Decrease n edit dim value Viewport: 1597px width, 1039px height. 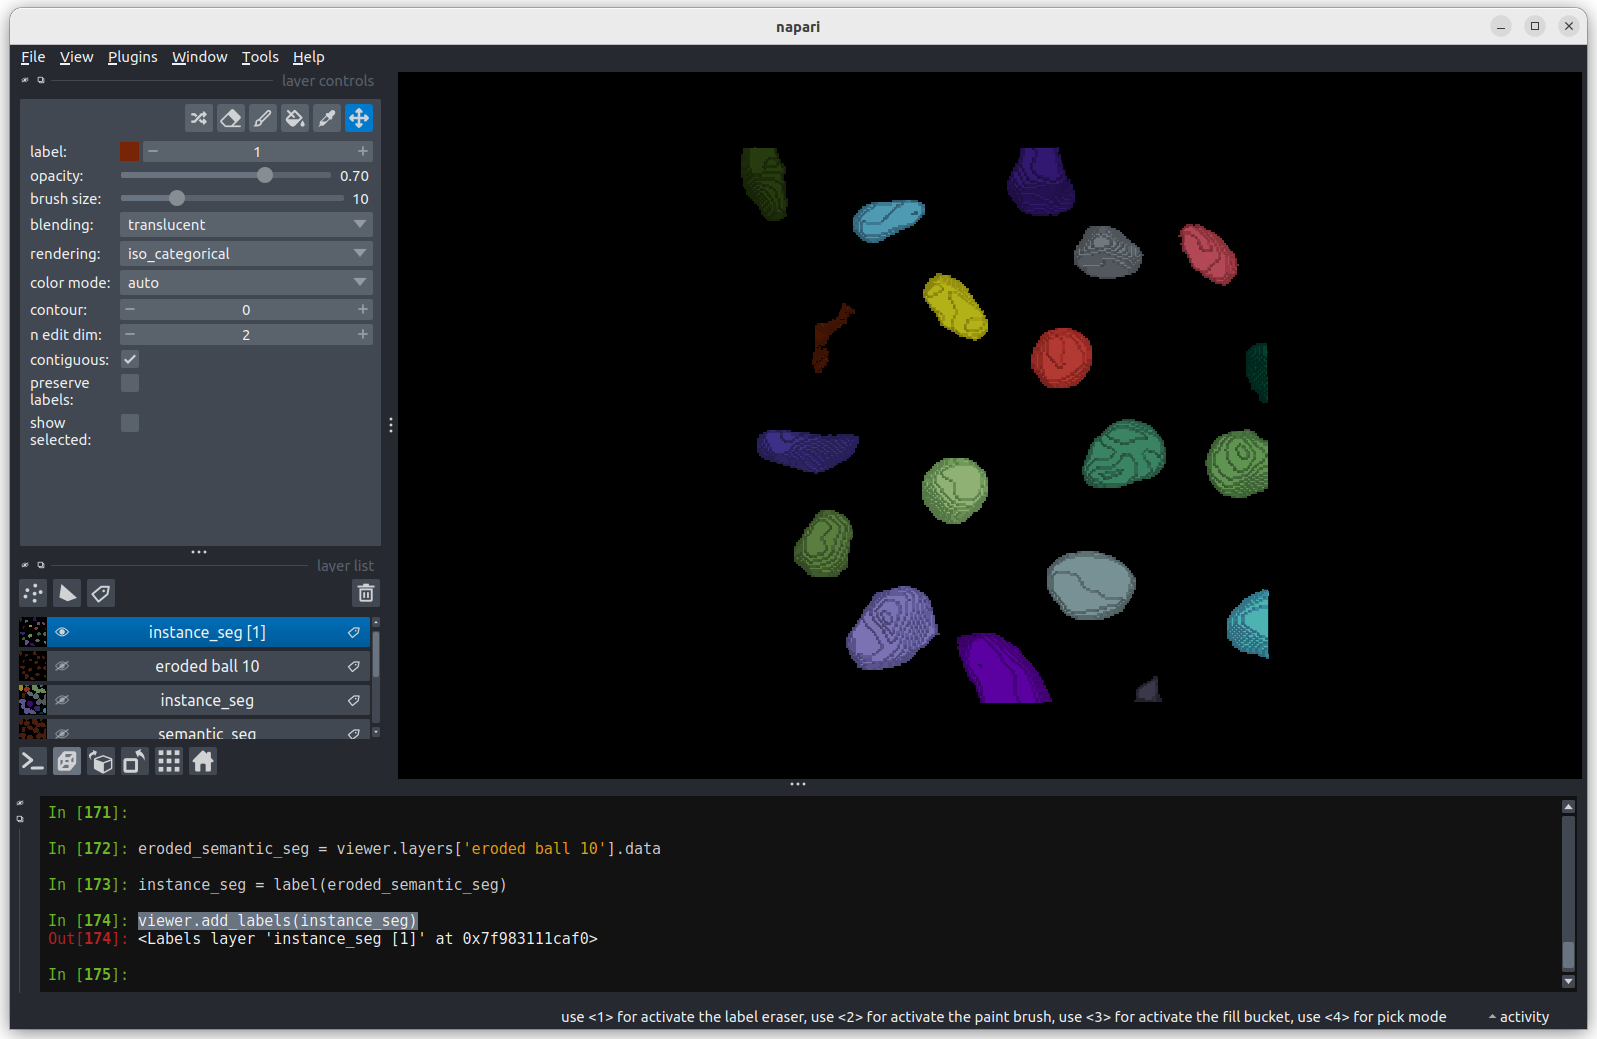(x=130, y=335)
